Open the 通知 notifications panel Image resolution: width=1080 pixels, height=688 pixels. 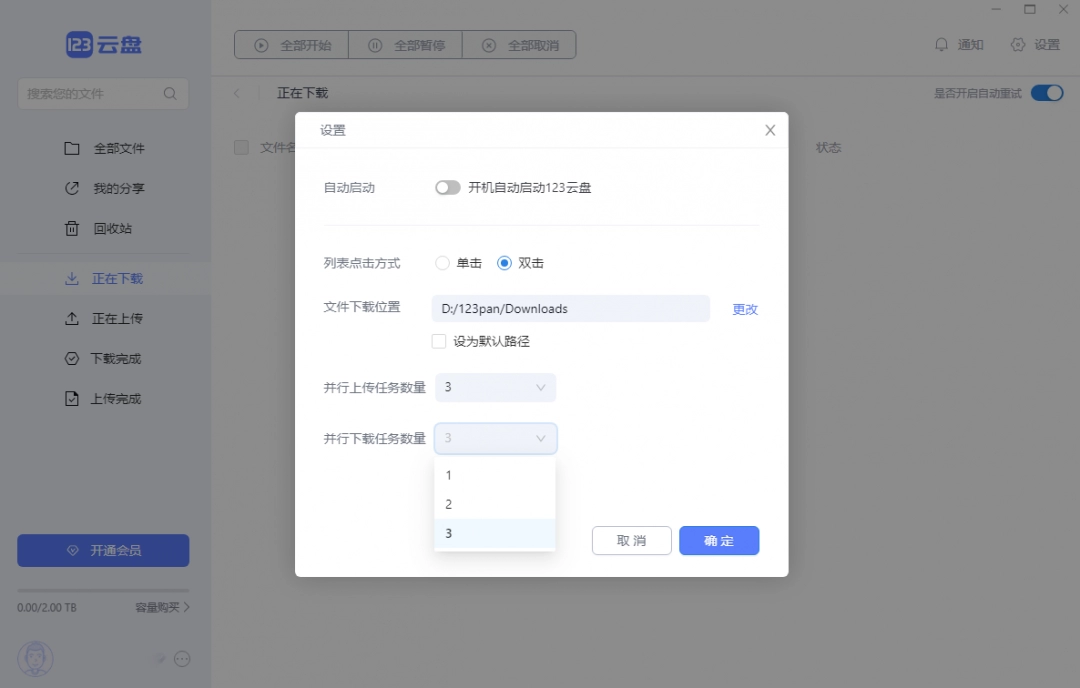point(959,45)
